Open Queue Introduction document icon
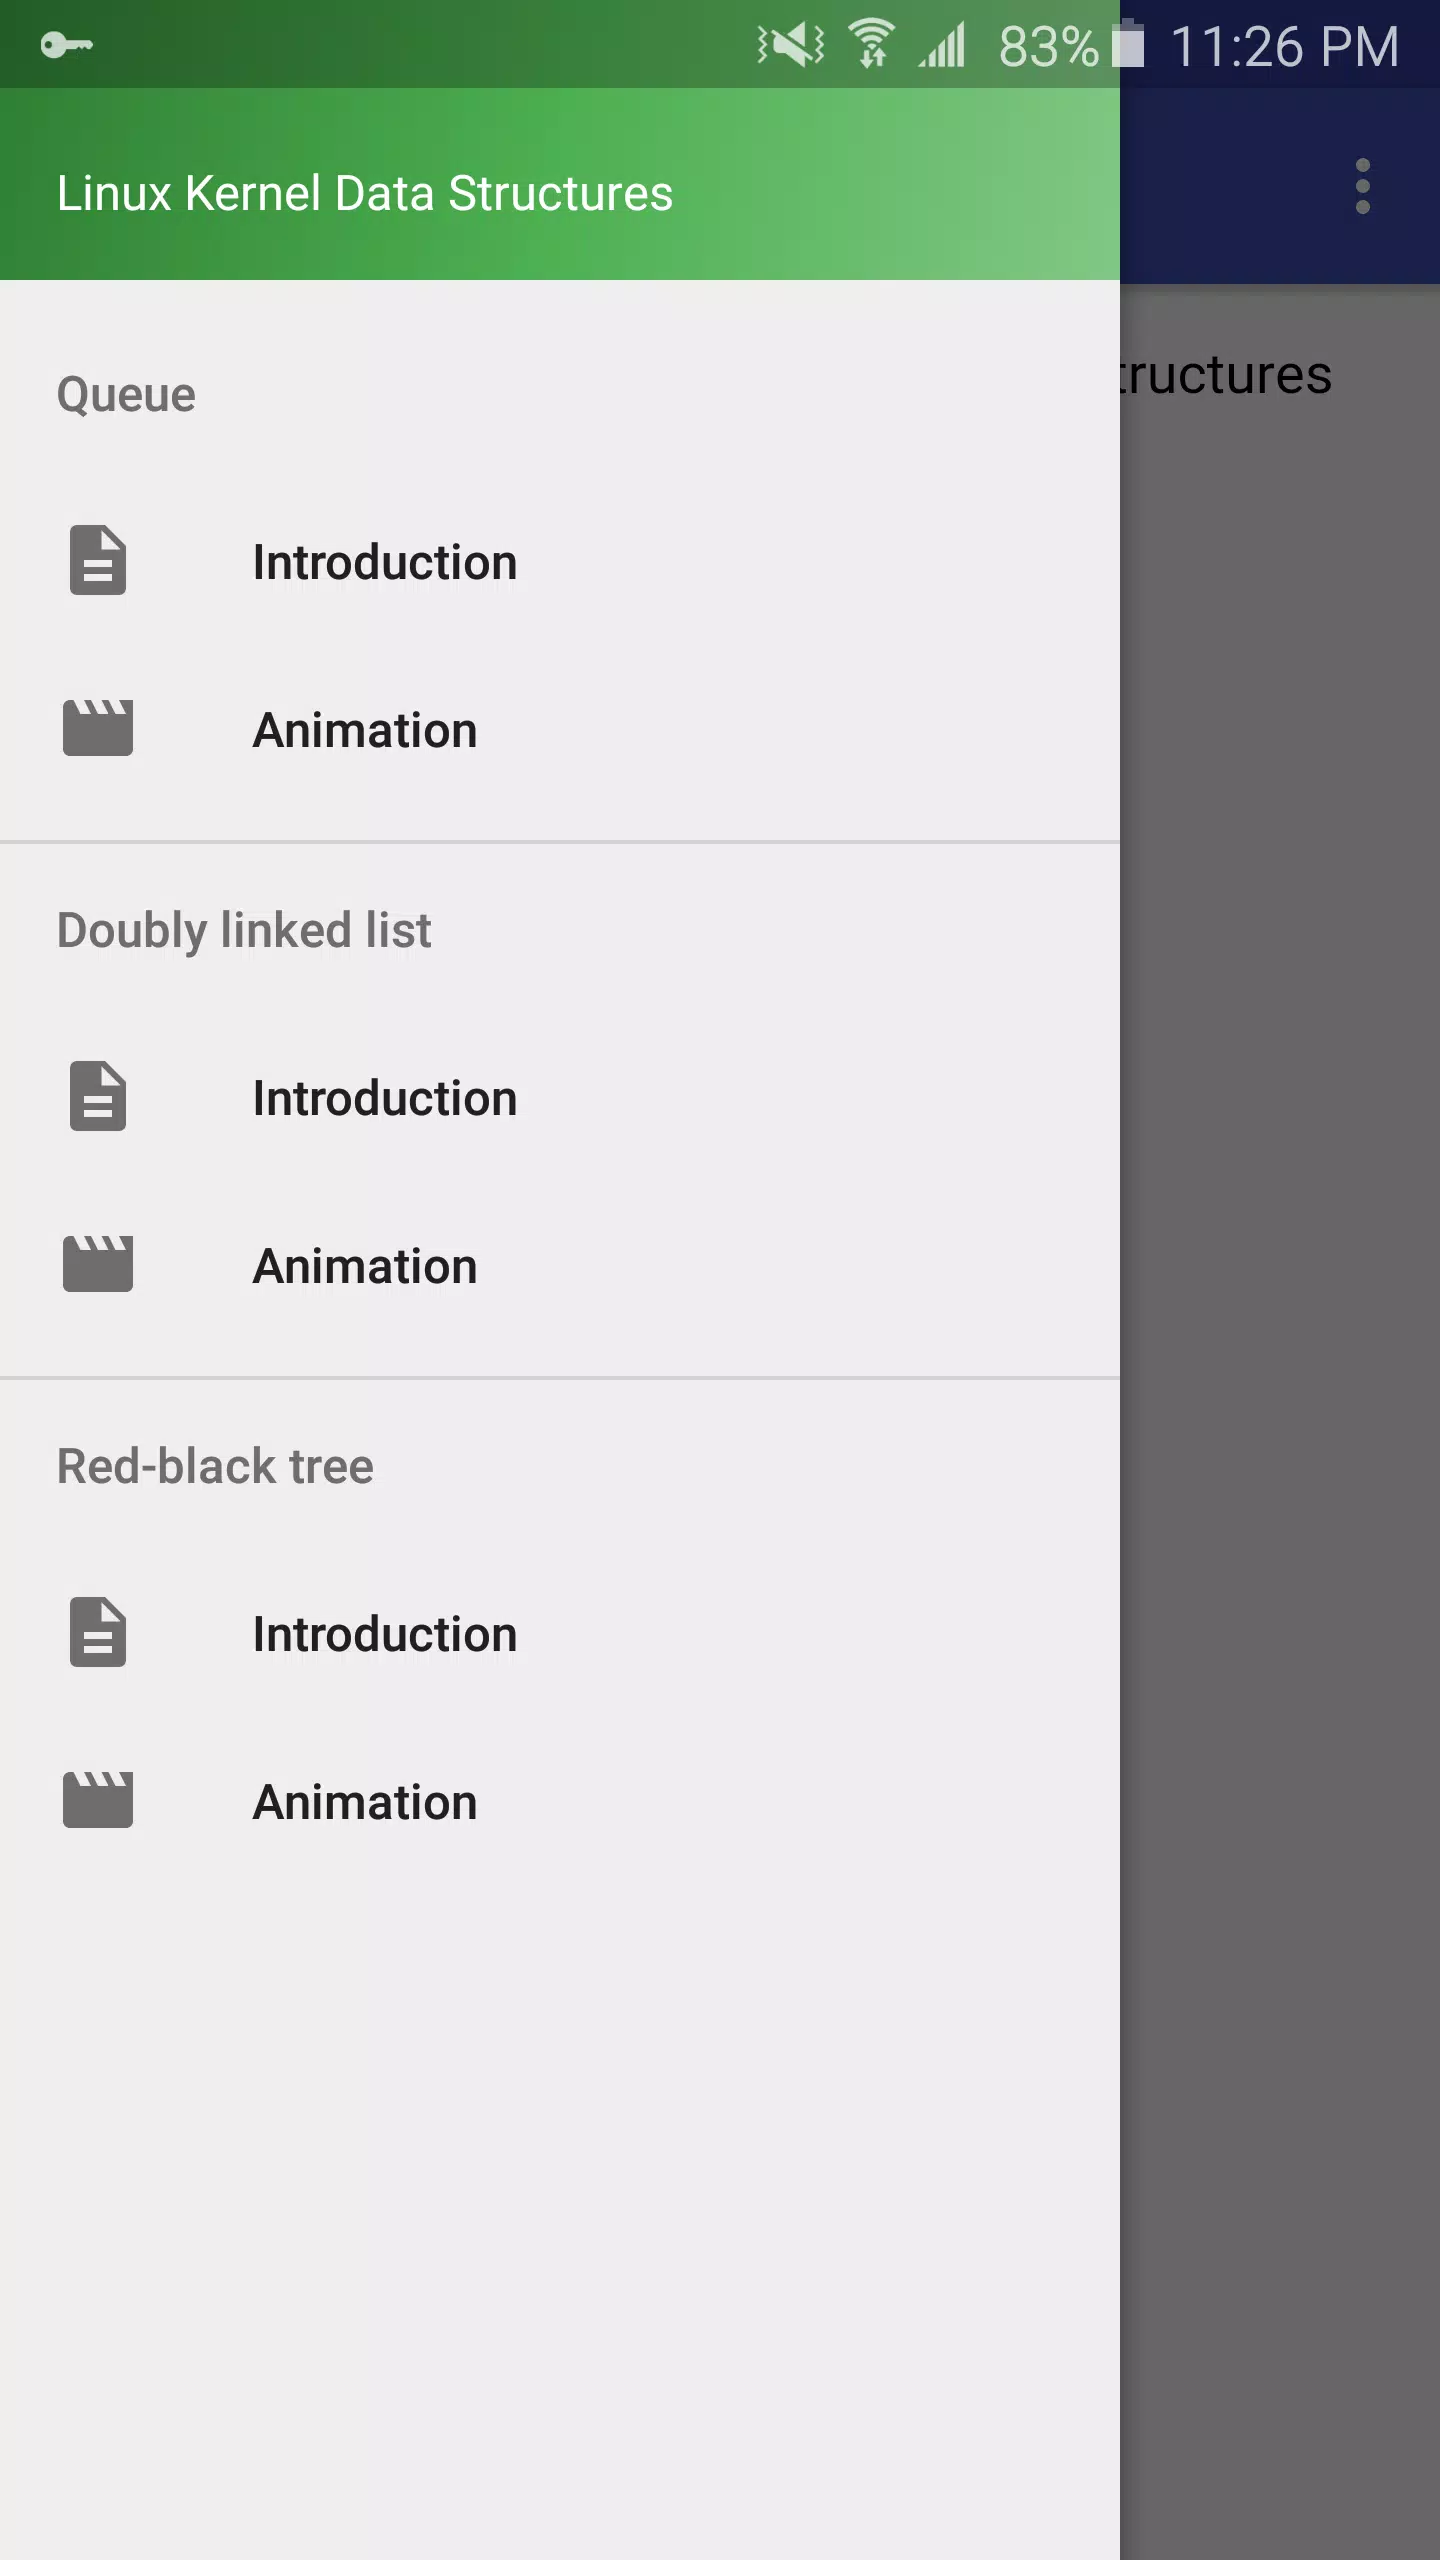This screenshot has width=1440, height=2560. tap(98, 560)
